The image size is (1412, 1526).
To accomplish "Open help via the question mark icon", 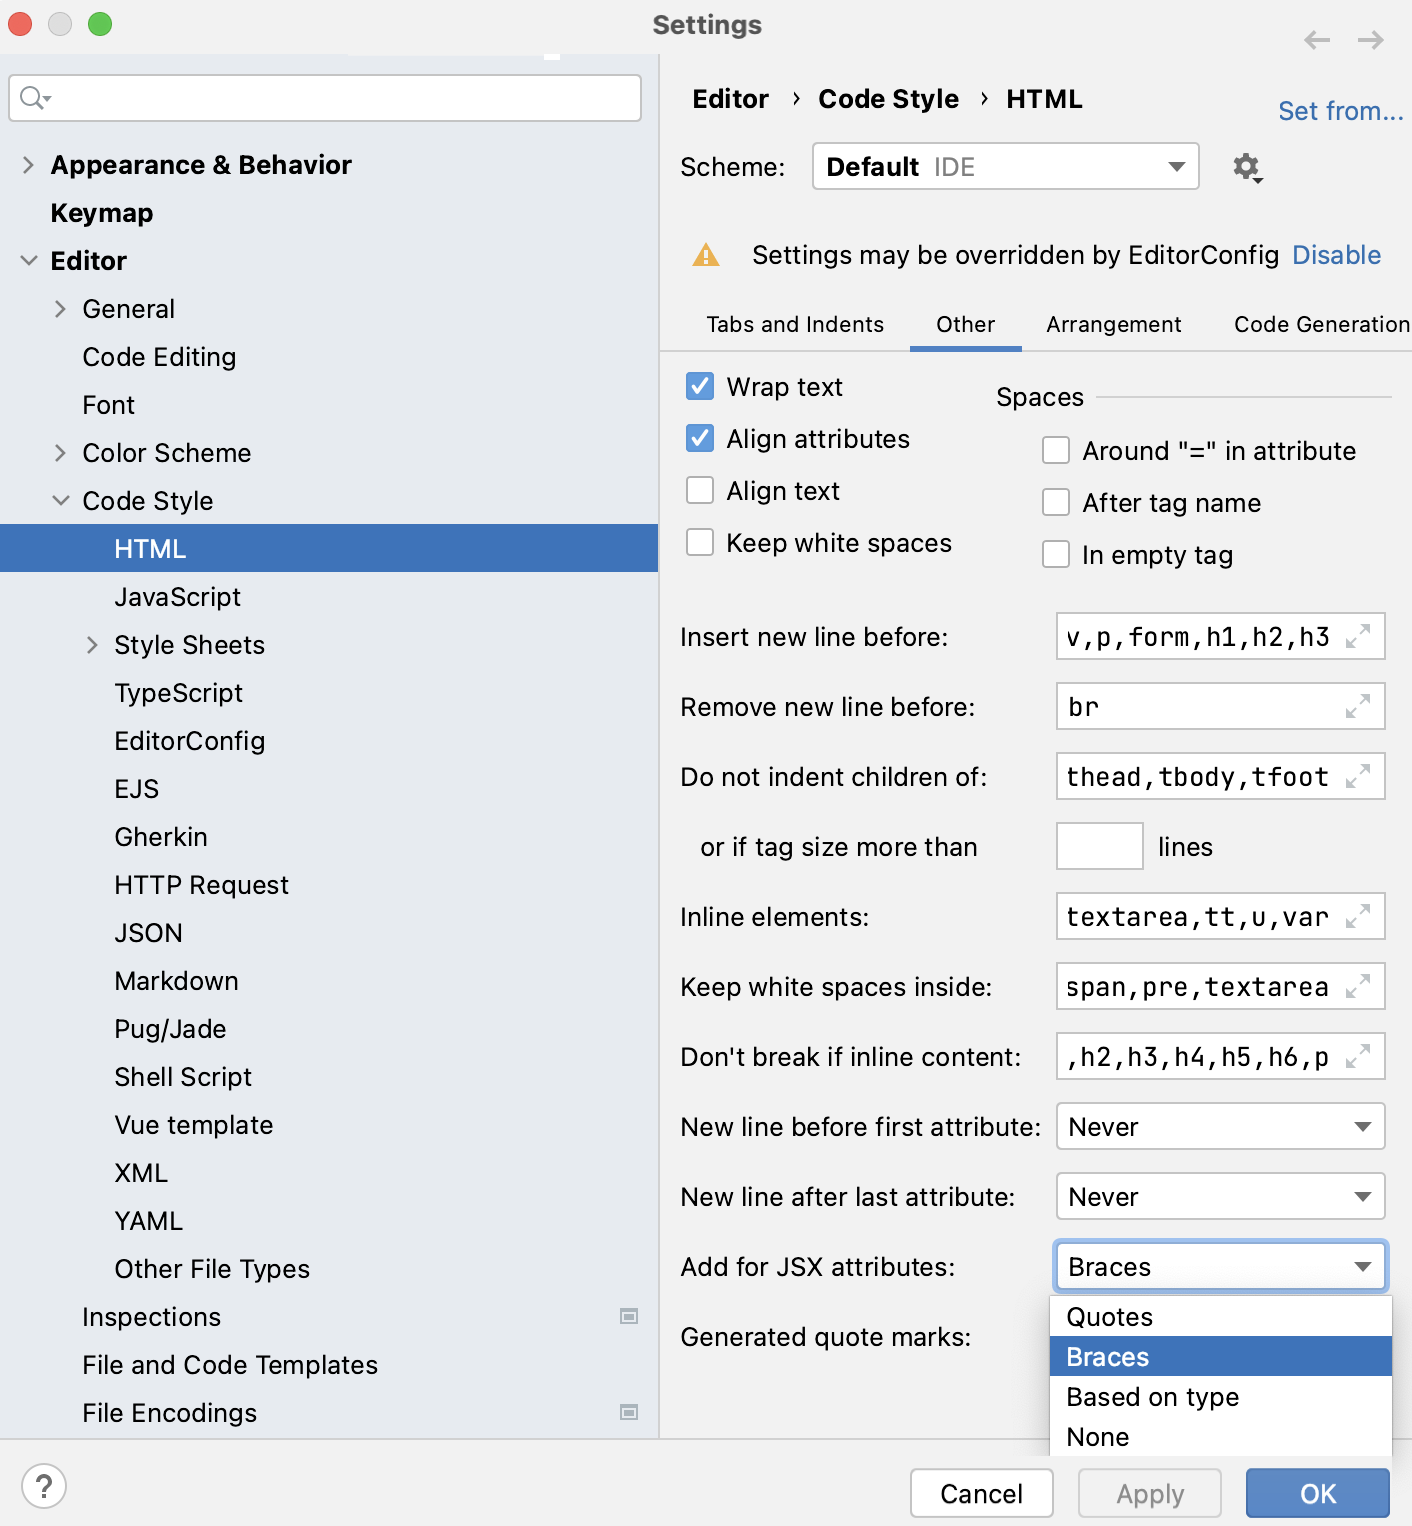I will (x=44, y=1486).
